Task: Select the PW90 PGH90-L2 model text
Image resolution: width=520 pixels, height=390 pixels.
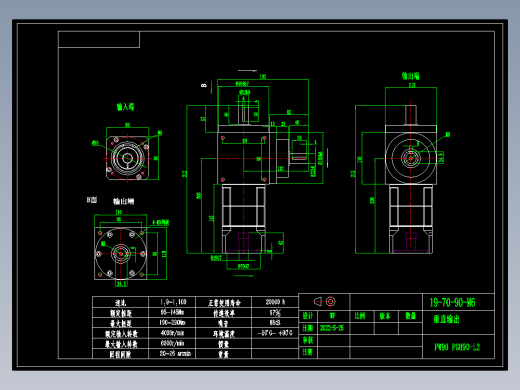Action: click(457, 347)
